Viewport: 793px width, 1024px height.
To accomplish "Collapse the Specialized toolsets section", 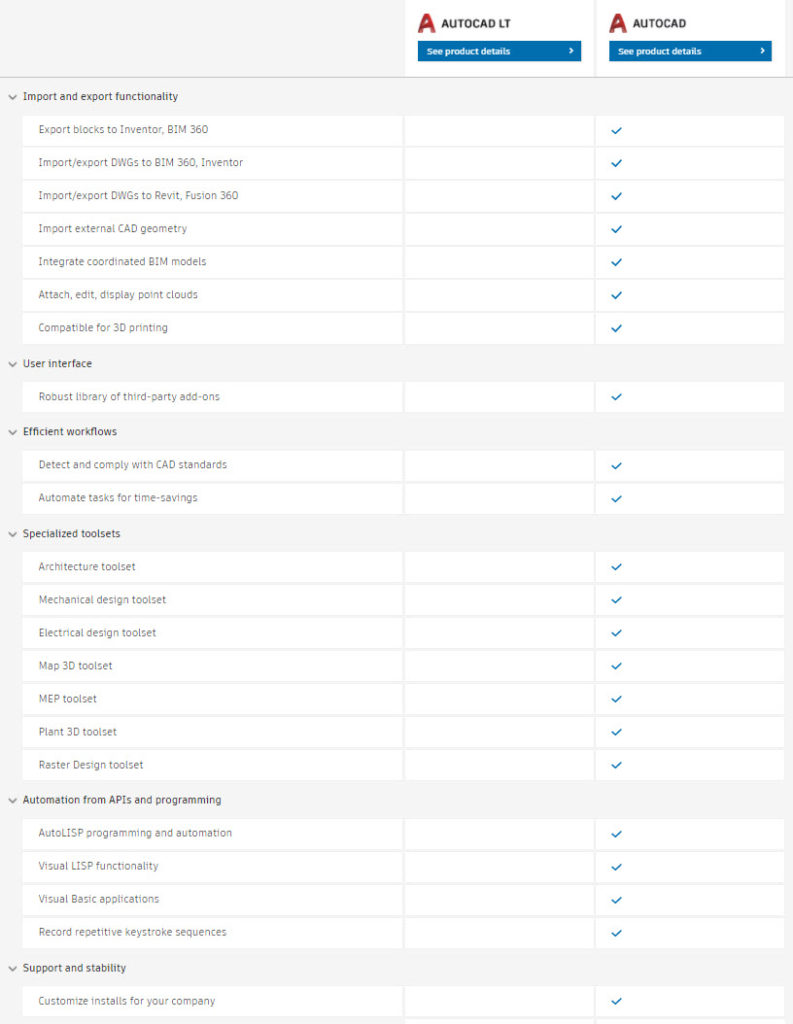I will tap(12, 534).
